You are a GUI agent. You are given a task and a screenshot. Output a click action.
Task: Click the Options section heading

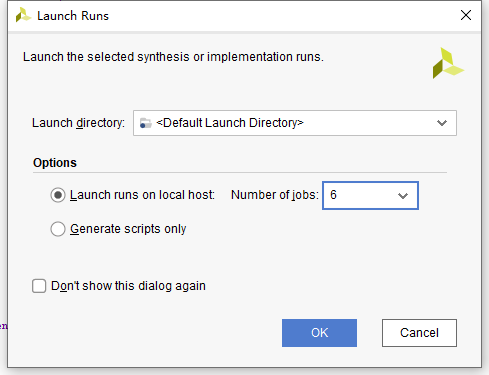point(55,163)
